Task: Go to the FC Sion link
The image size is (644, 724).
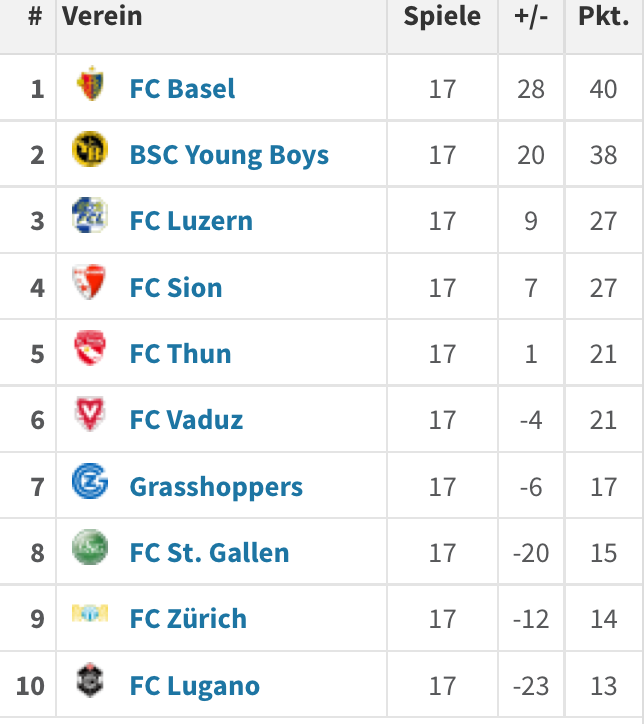Action: (x=176, y=288)
